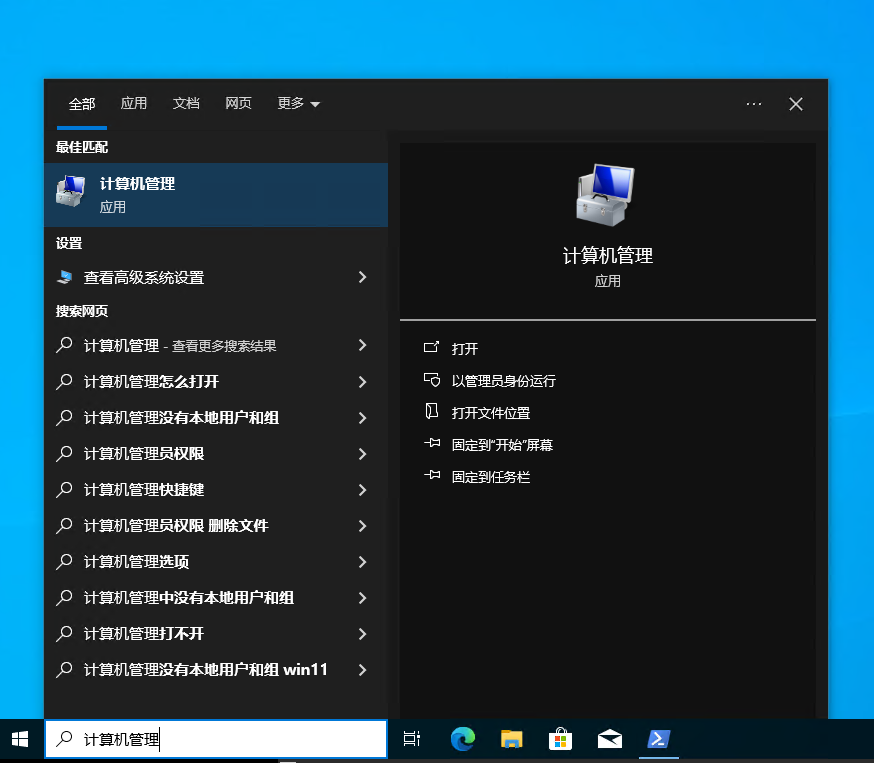
Task: Open Microsoft Edge from the taskbar
Action: pos(462,740)
